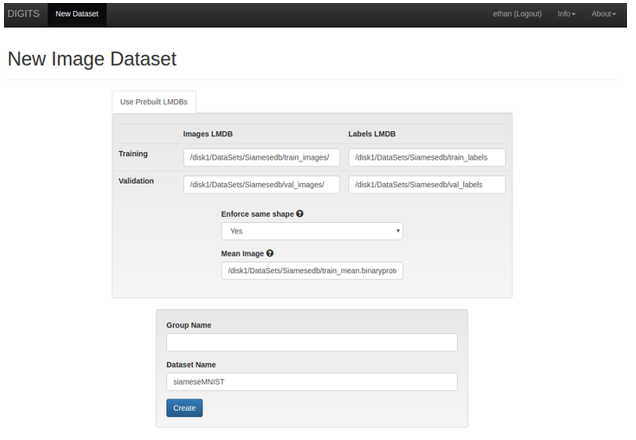Click the Mean Image path input
636x440 pixels.
[x=311, y=271]
